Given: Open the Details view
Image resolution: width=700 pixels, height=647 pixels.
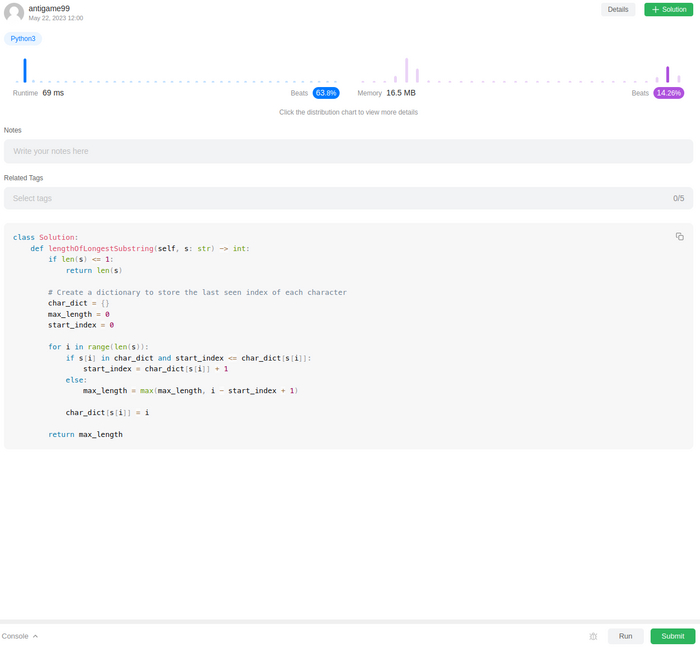Looking at the screenshot, I should 618,9.
